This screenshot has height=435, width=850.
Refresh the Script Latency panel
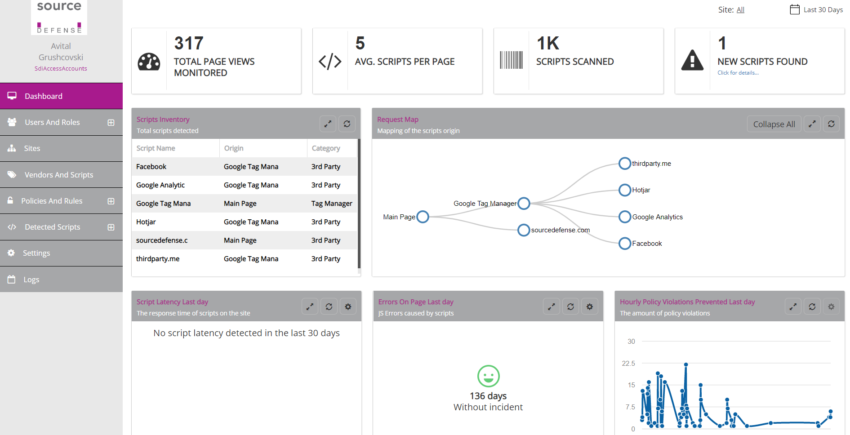pos(329,306)
